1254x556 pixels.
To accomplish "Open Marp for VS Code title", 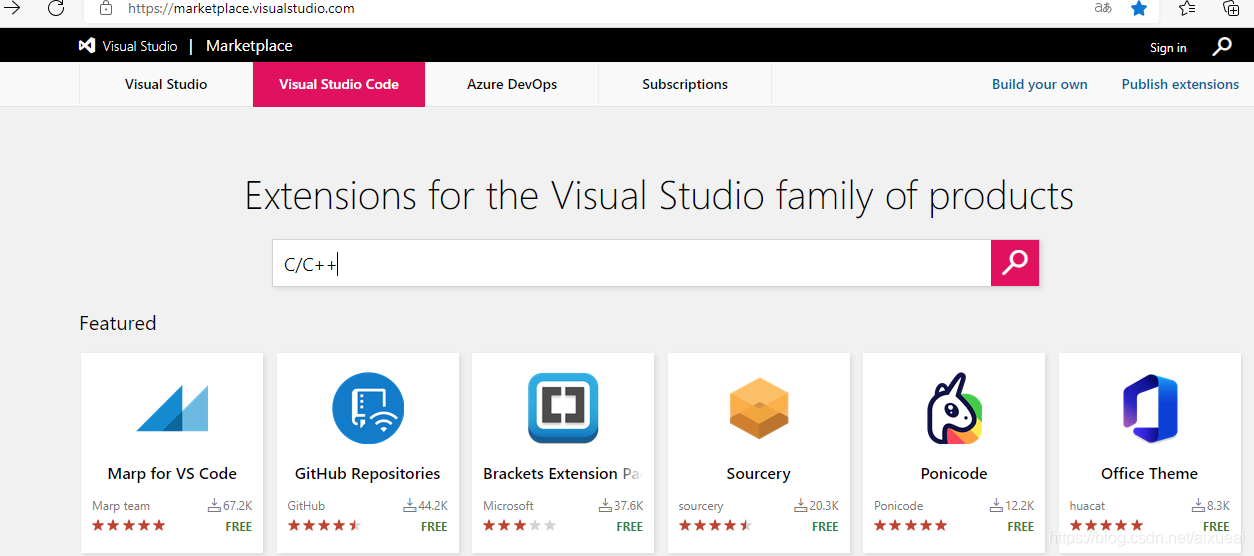I will (x=172, y=473).
